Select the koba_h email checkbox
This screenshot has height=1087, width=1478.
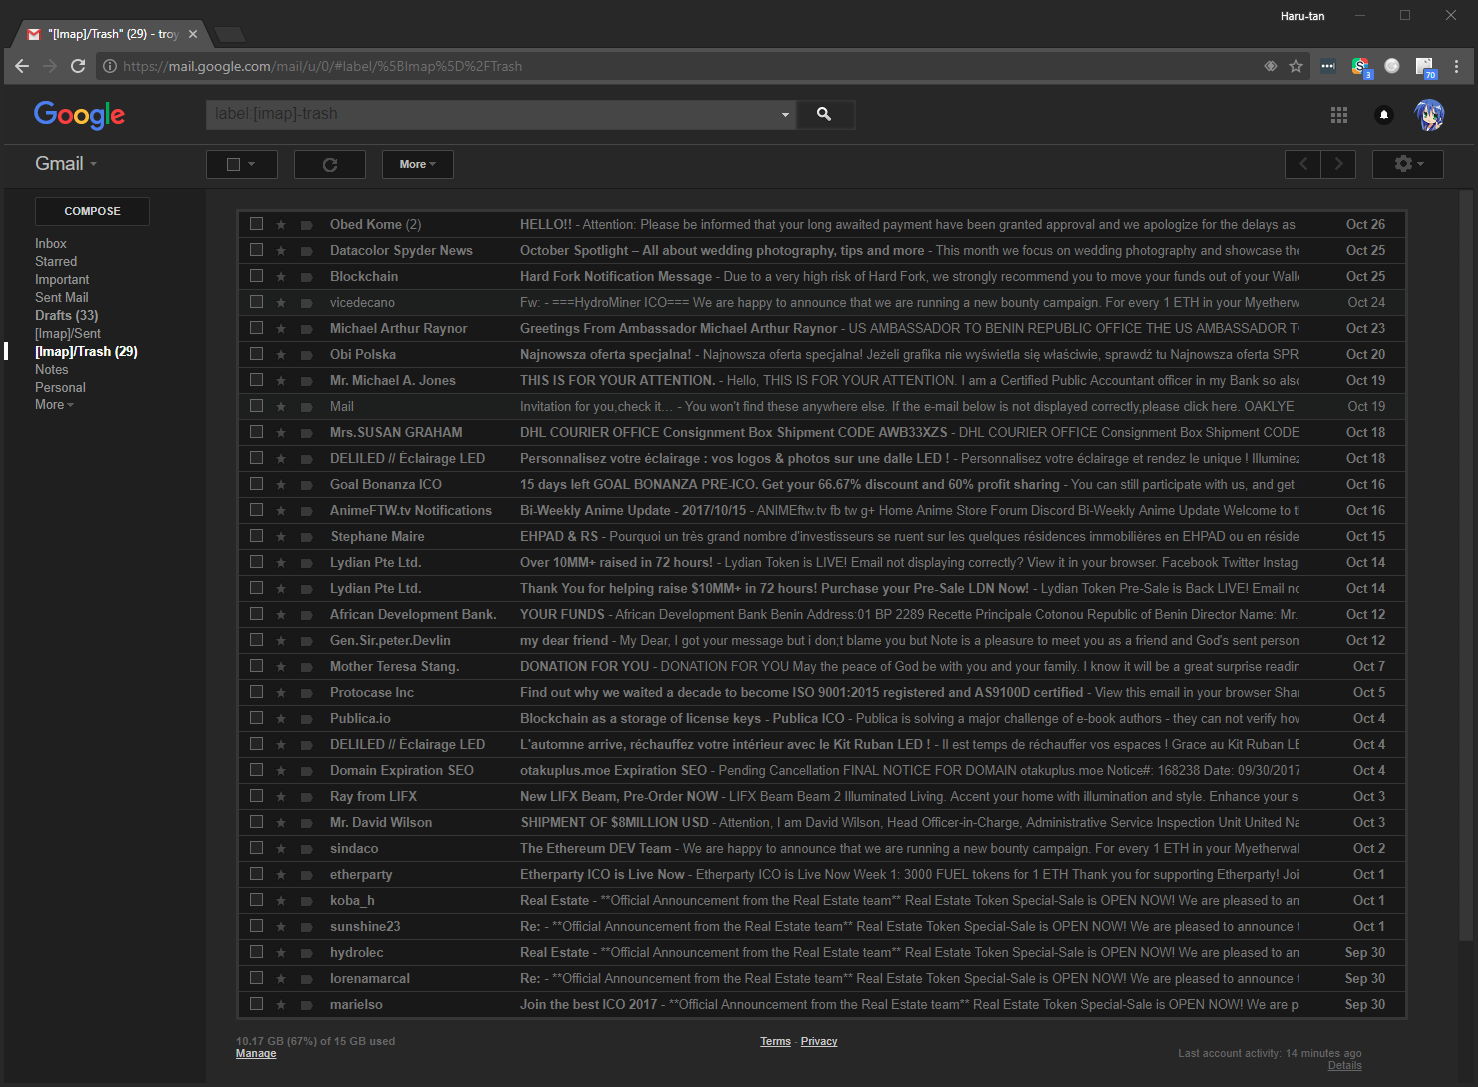pyautogui.click(x=257, y=900)
